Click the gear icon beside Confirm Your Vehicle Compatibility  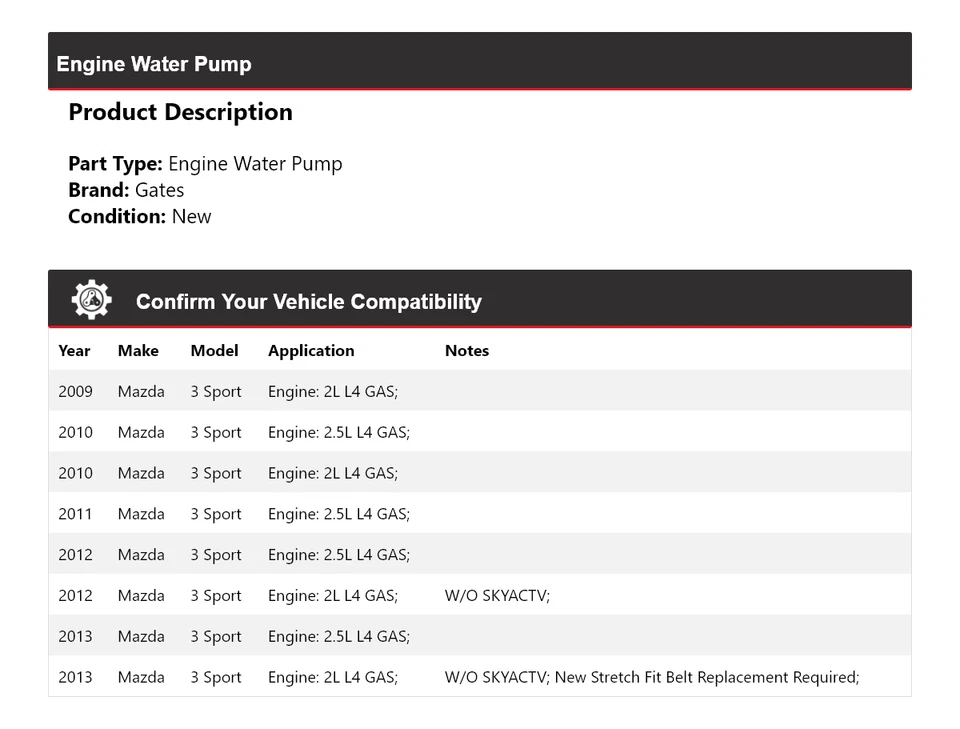tap(91, 300)
